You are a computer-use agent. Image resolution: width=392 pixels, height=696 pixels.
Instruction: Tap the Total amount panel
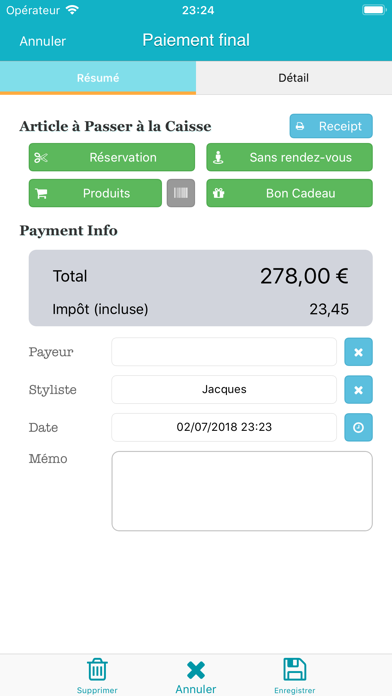pos(201,288)
